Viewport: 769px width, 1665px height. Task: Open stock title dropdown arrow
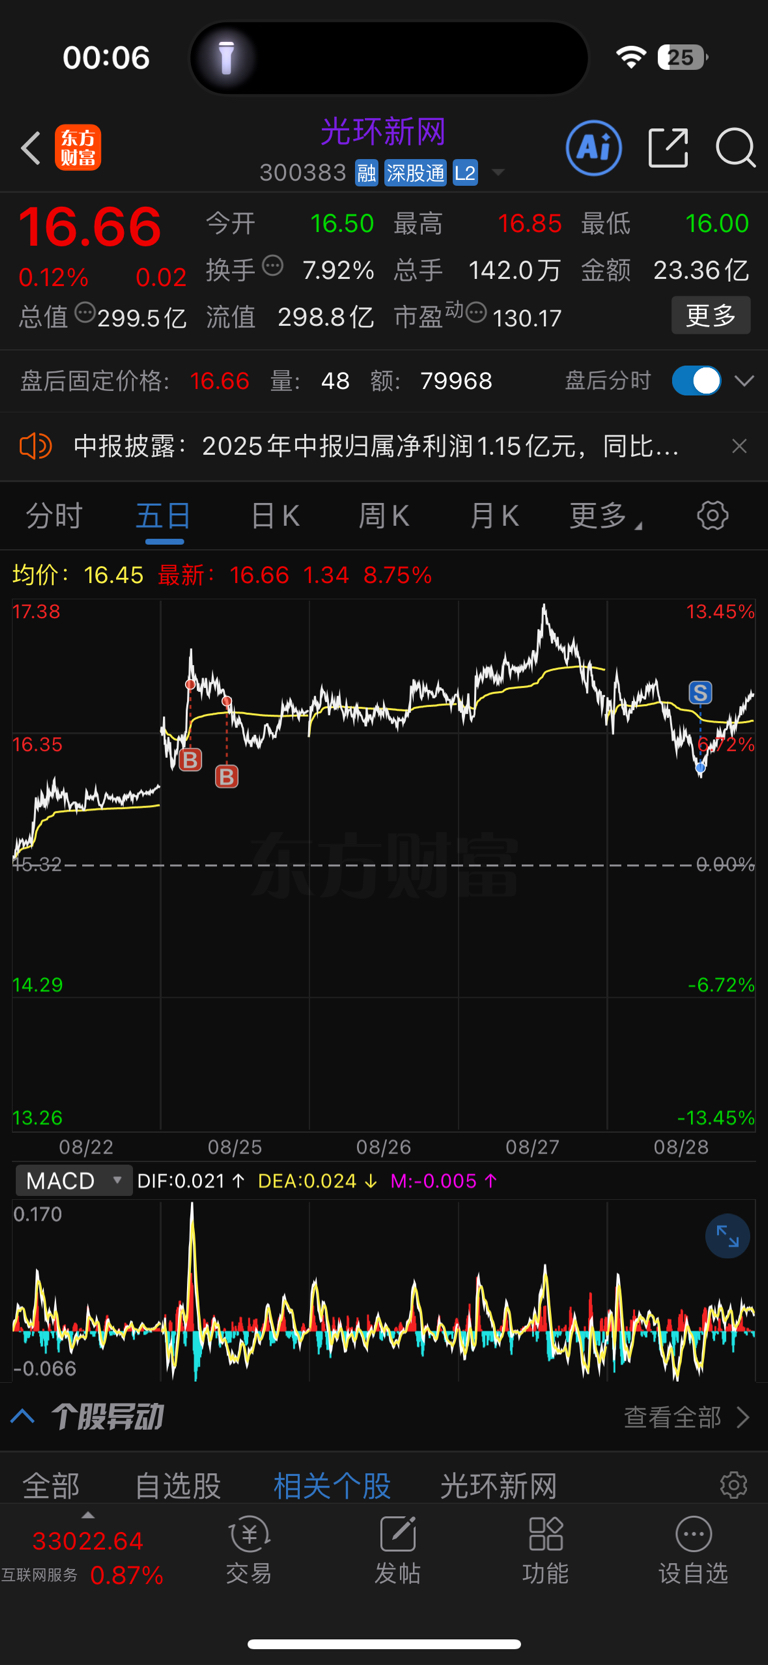click(498, 173)
